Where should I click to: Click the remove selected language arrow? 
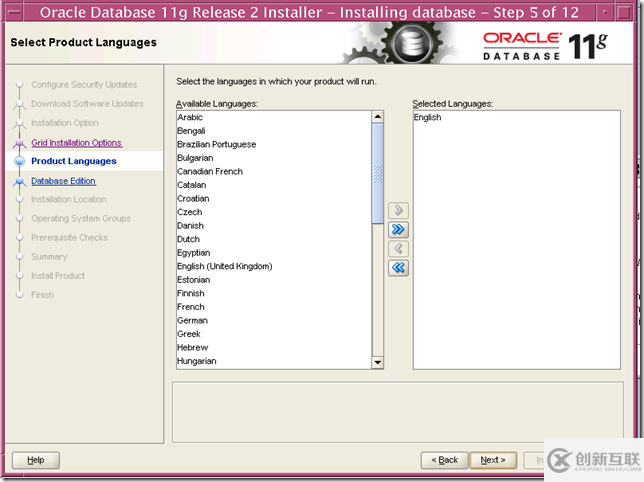coord(398,249)
